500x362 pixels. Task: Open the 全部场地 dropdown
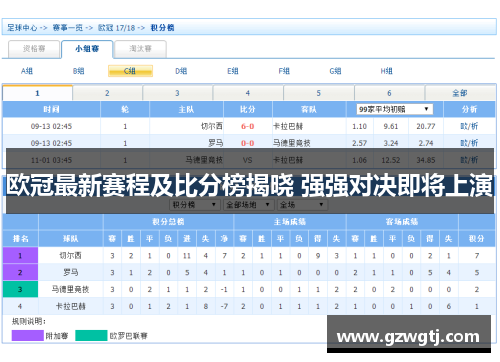(248, 205)
